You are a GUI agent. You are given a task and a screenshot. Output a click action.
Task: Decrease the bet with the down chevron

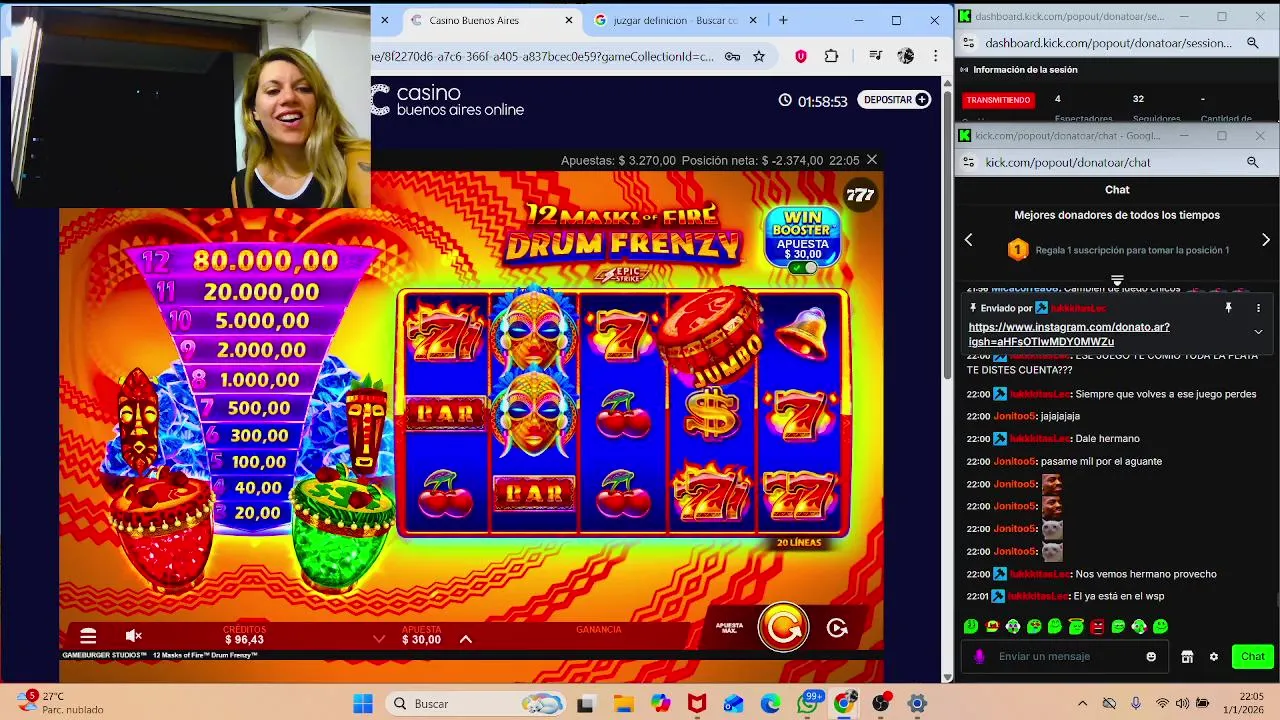[379, 639]
